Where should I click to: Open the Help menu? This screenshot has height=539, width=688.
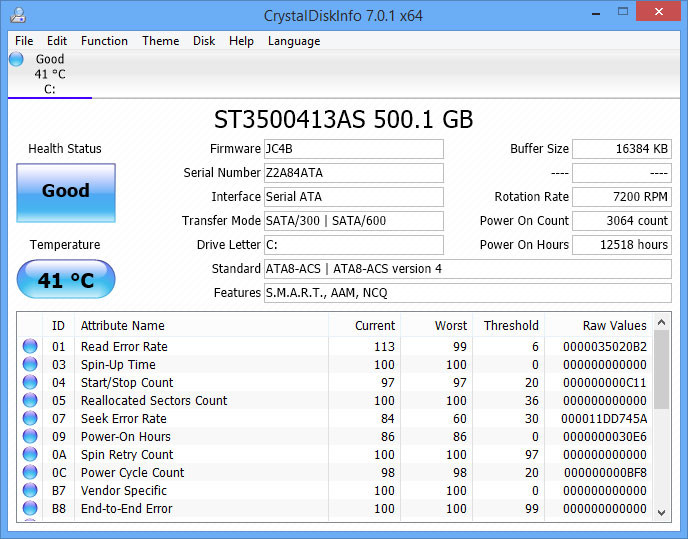point(241,41)
